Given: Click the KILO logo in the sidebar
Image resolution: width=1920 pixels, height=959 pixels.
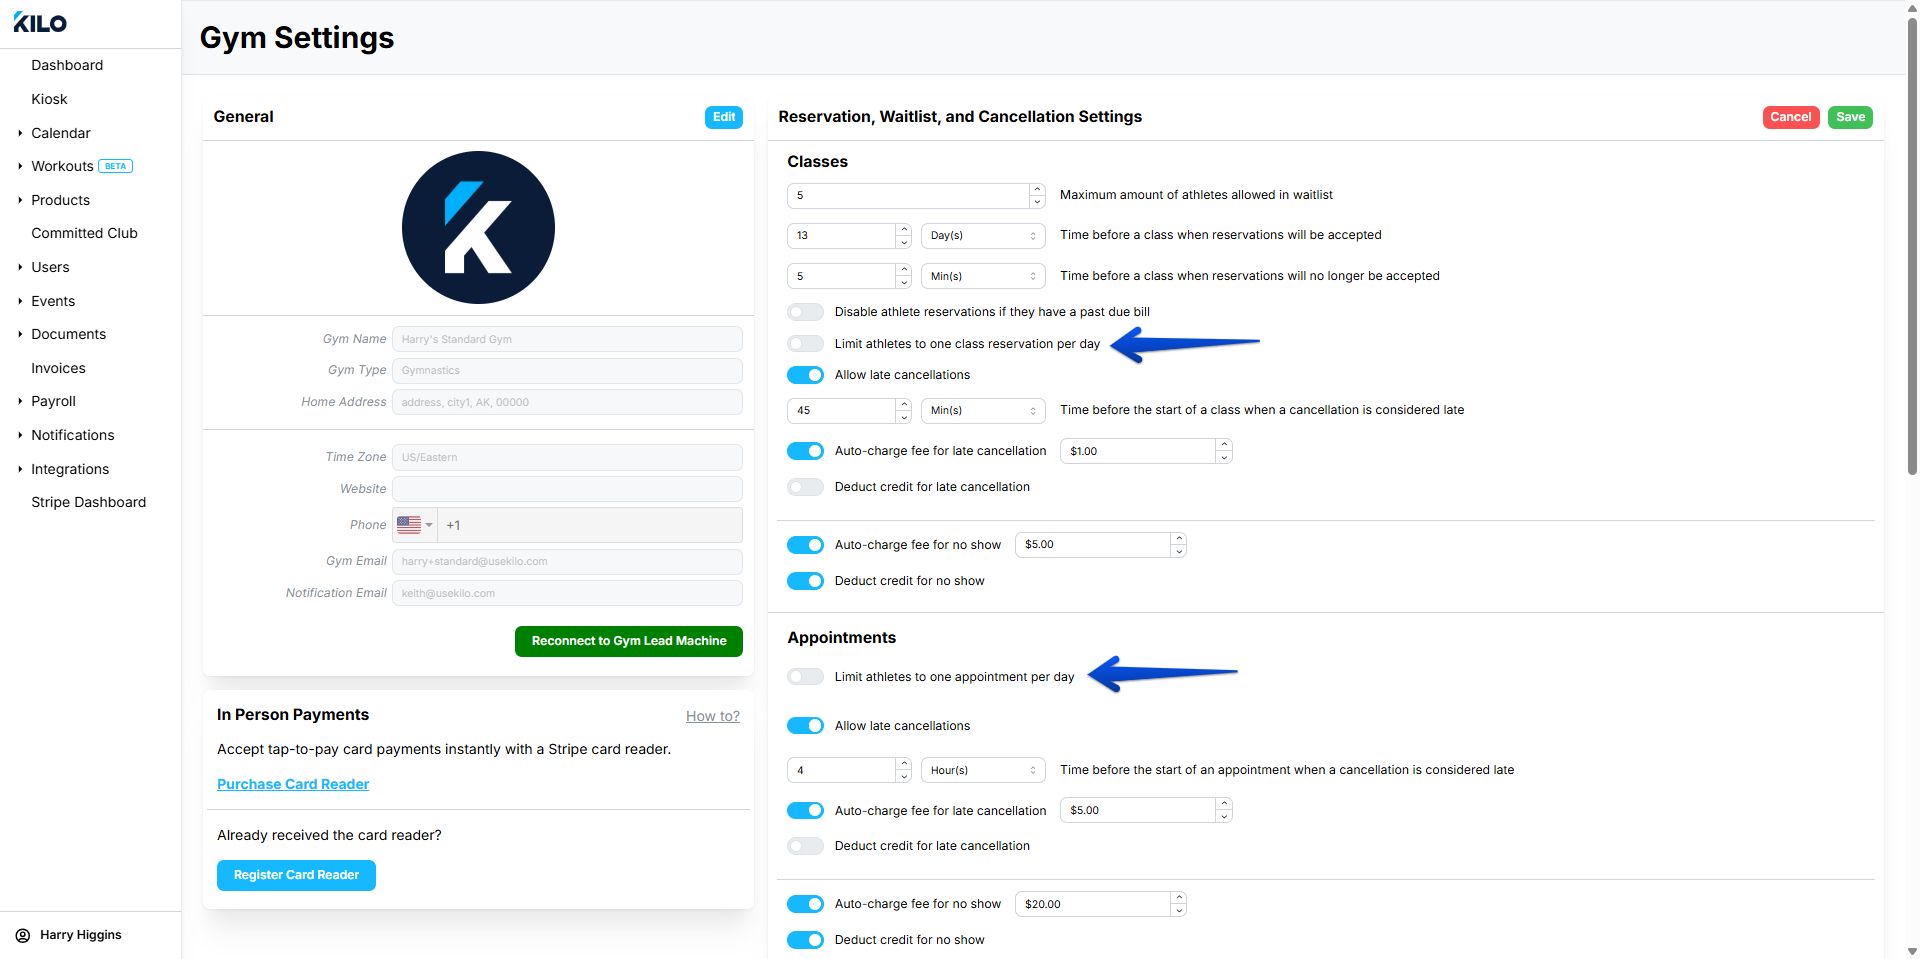Looking at the screenshot, I should (40, 23).
